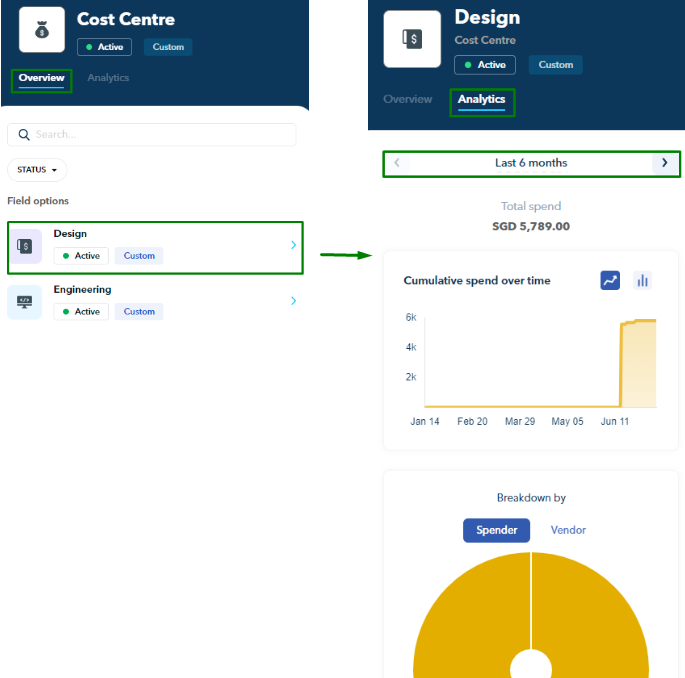
Task: Click the Engineering field option icon
Action: [25, 301]
